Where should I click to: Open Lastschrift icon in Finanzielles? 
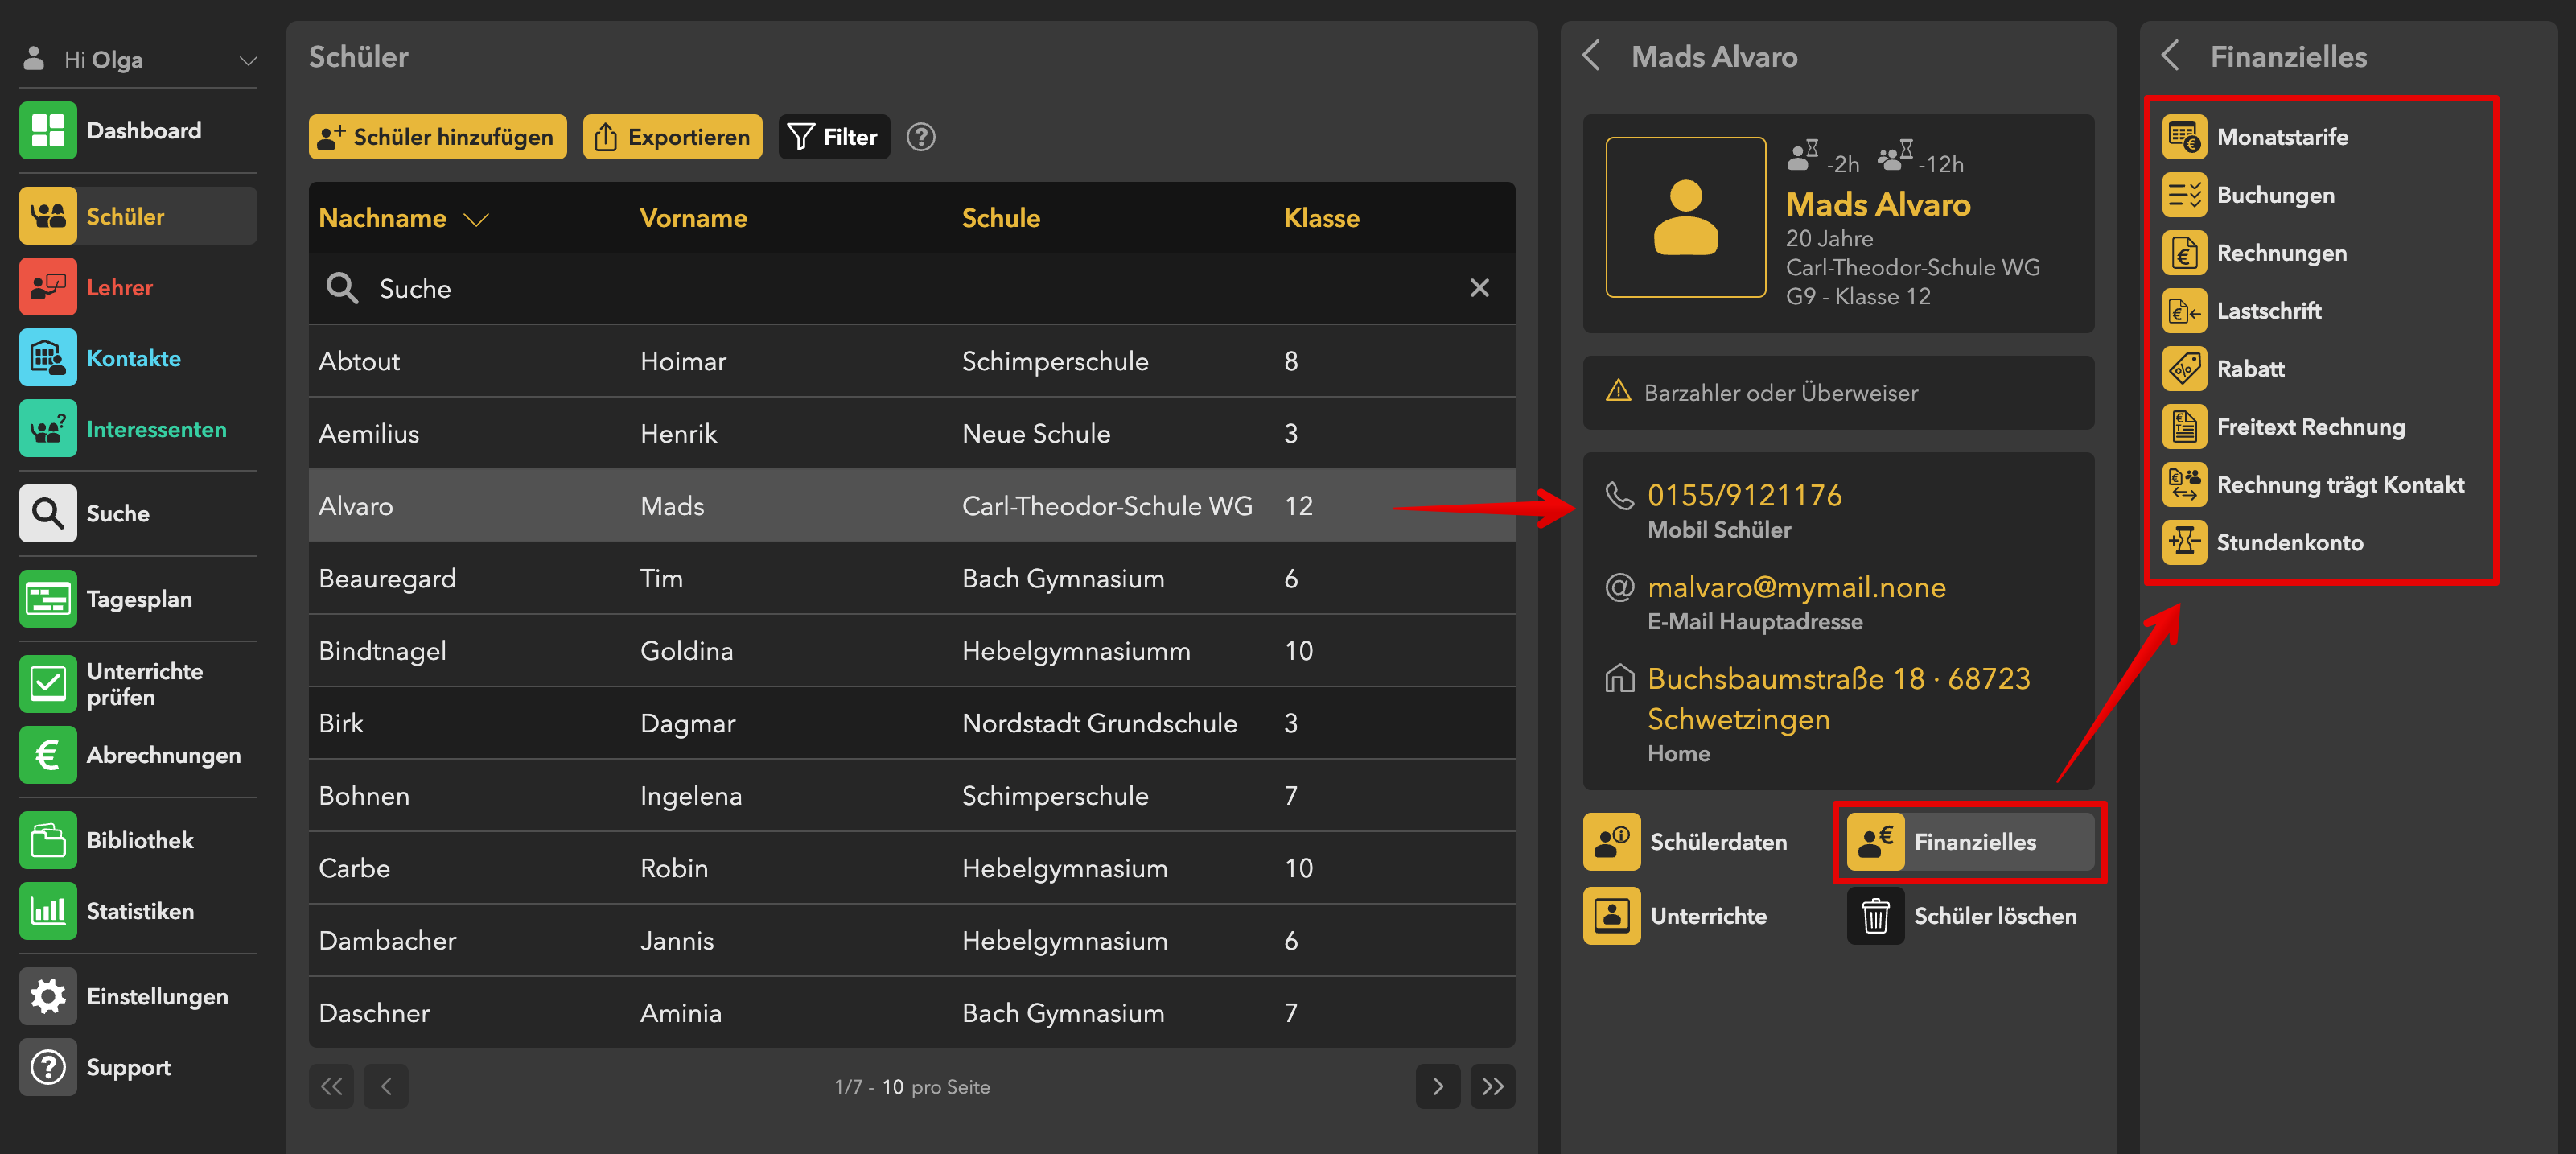click(2184, 311)
